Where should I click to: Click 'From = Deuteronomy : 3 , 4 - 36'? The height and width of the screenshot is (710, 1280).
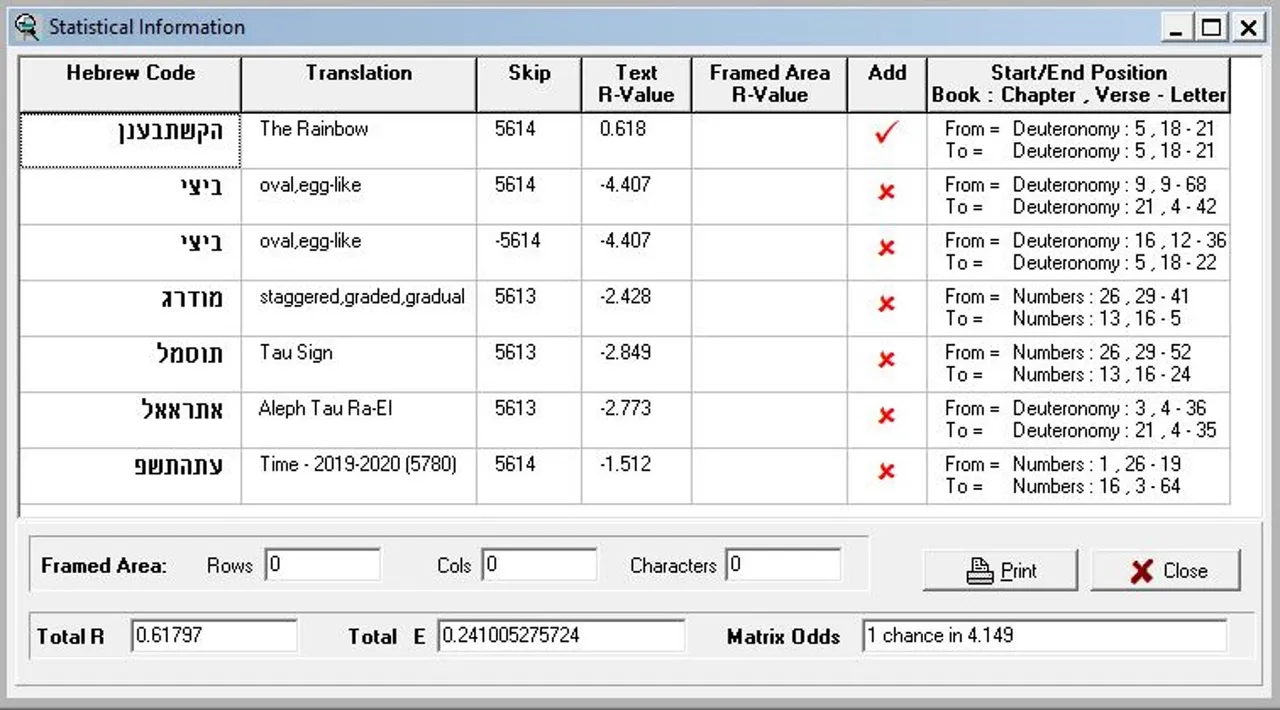(1076, 409)
